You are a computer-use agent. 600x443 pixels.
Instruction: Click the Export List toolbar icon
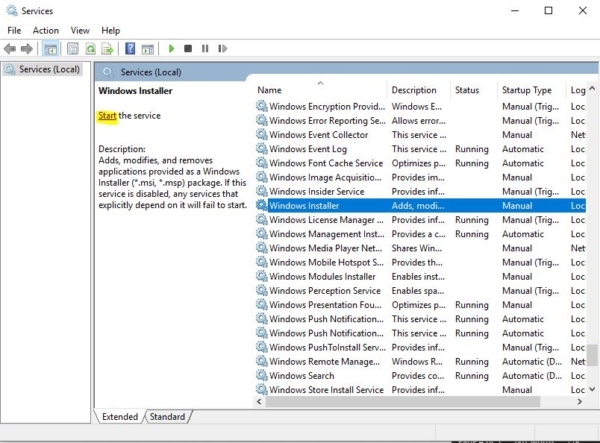tap(108, 49)
